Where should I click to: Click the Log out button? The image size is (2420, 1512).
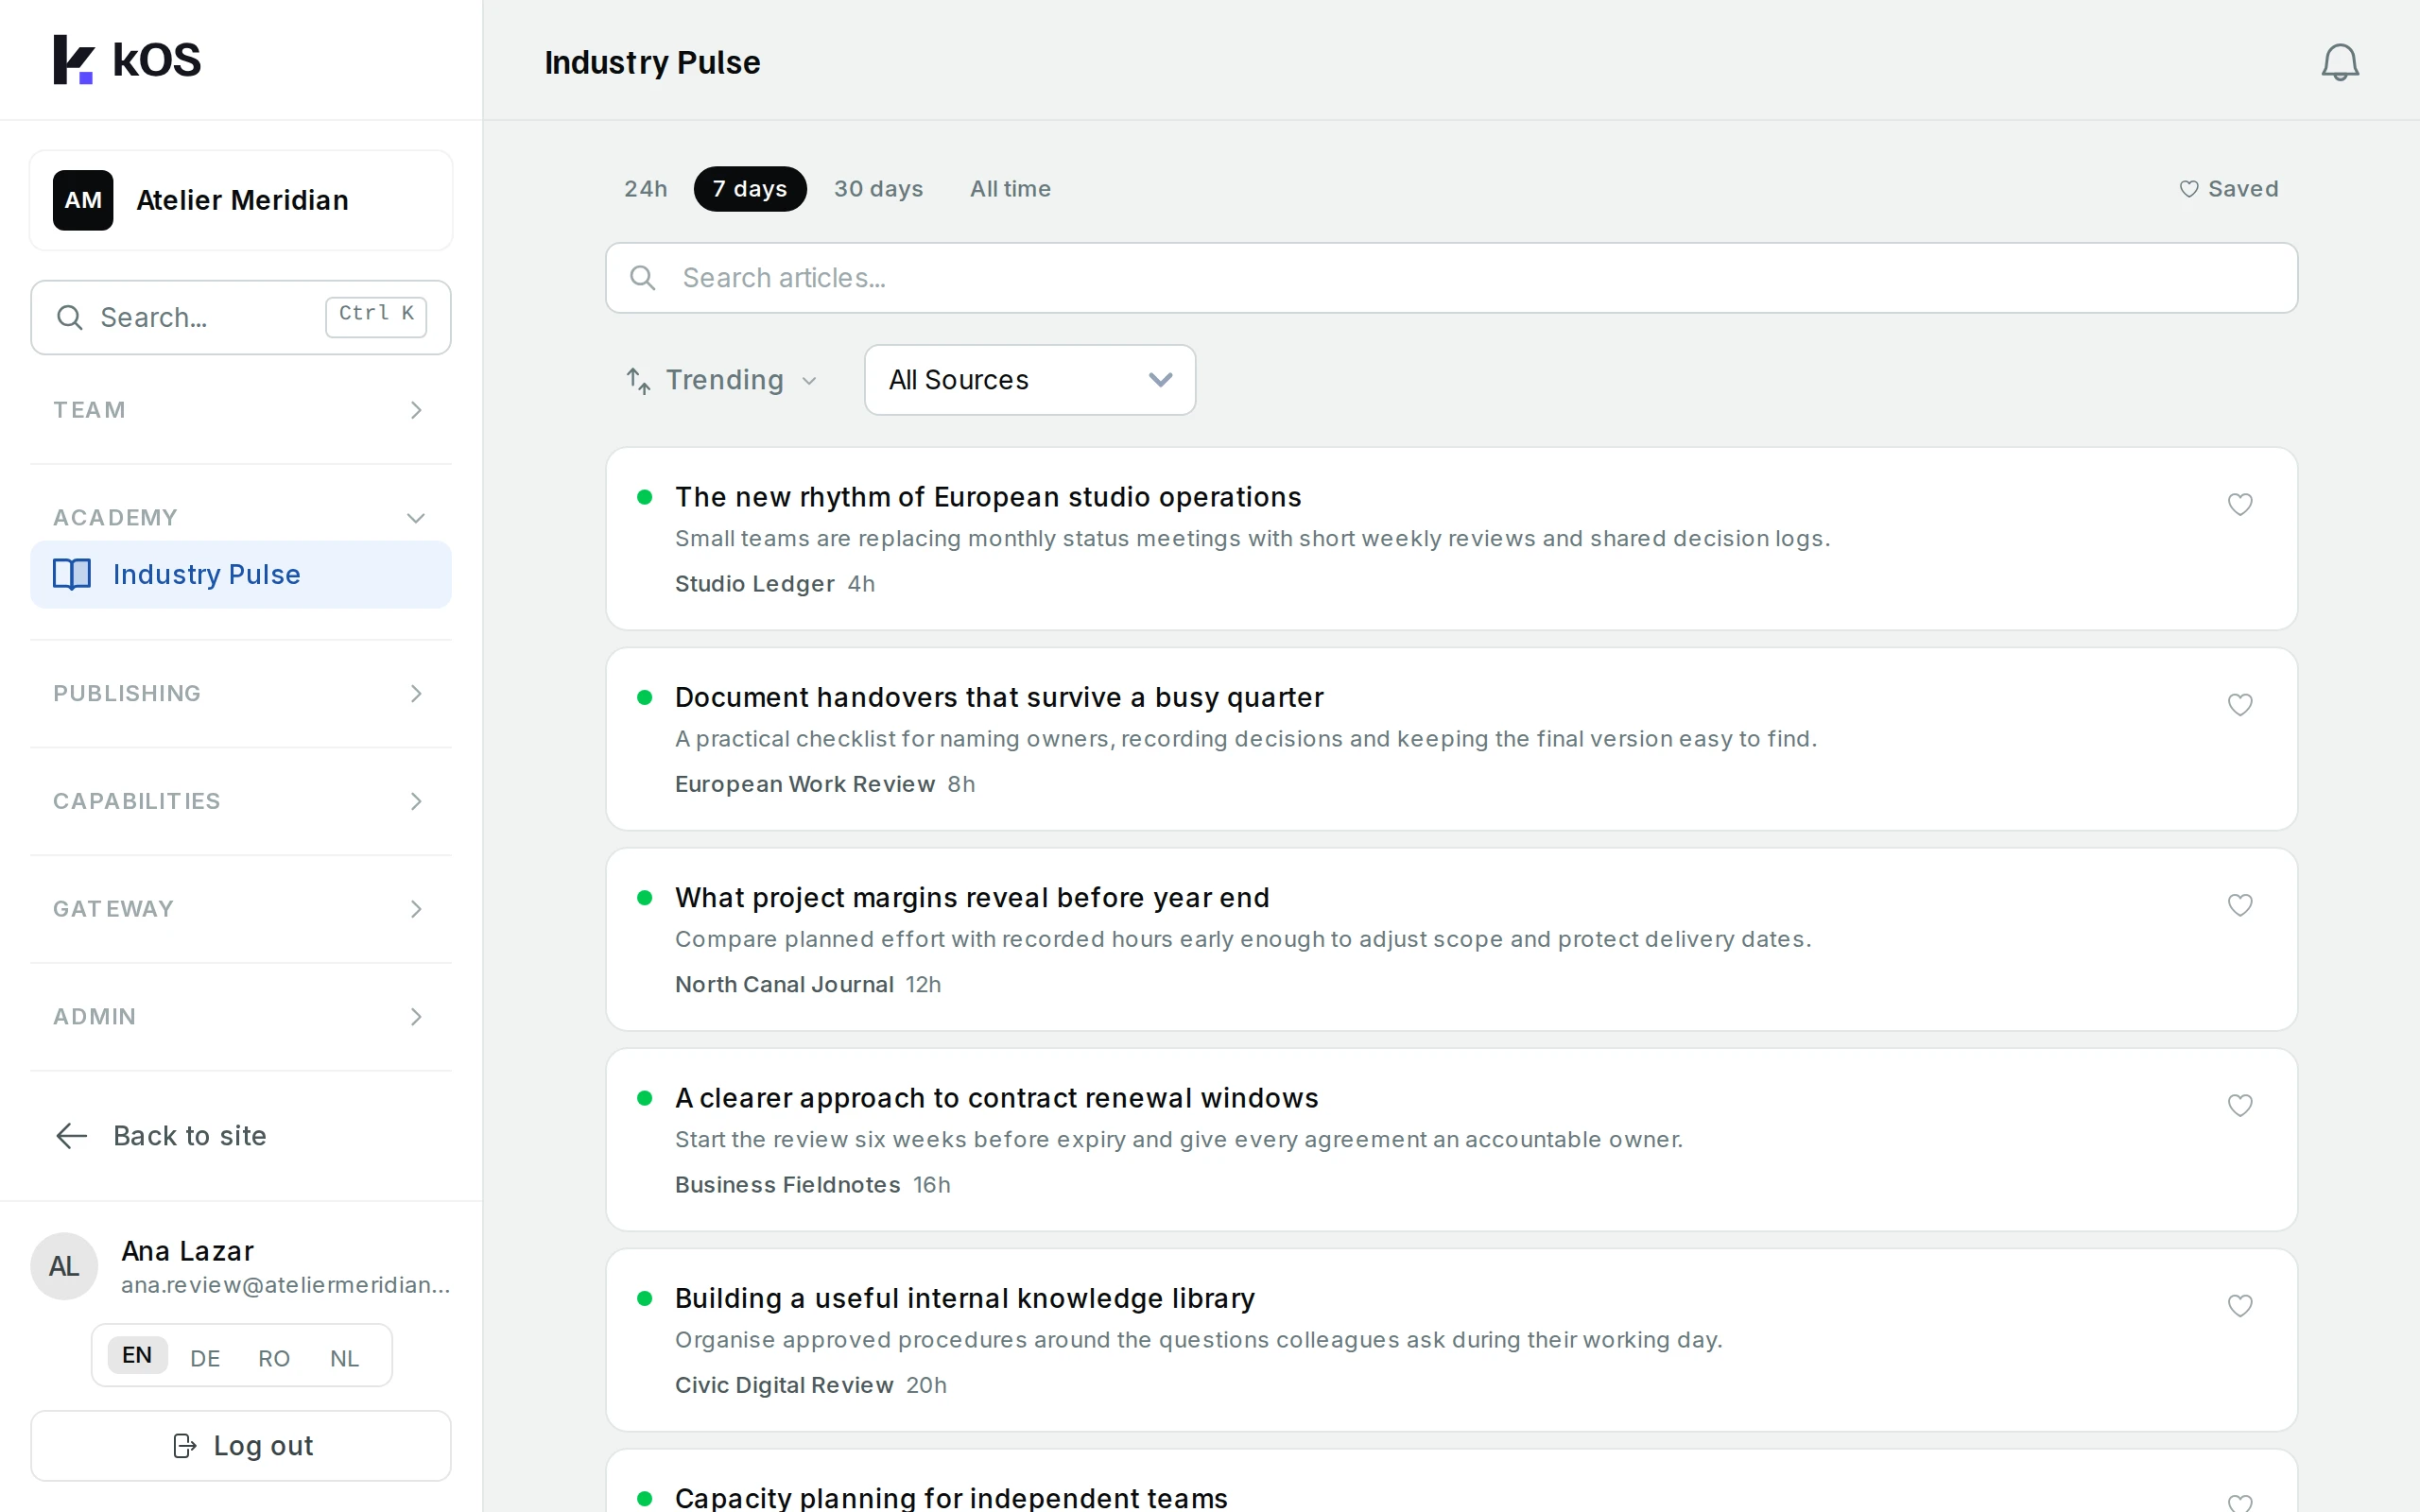coord(241,1446)
